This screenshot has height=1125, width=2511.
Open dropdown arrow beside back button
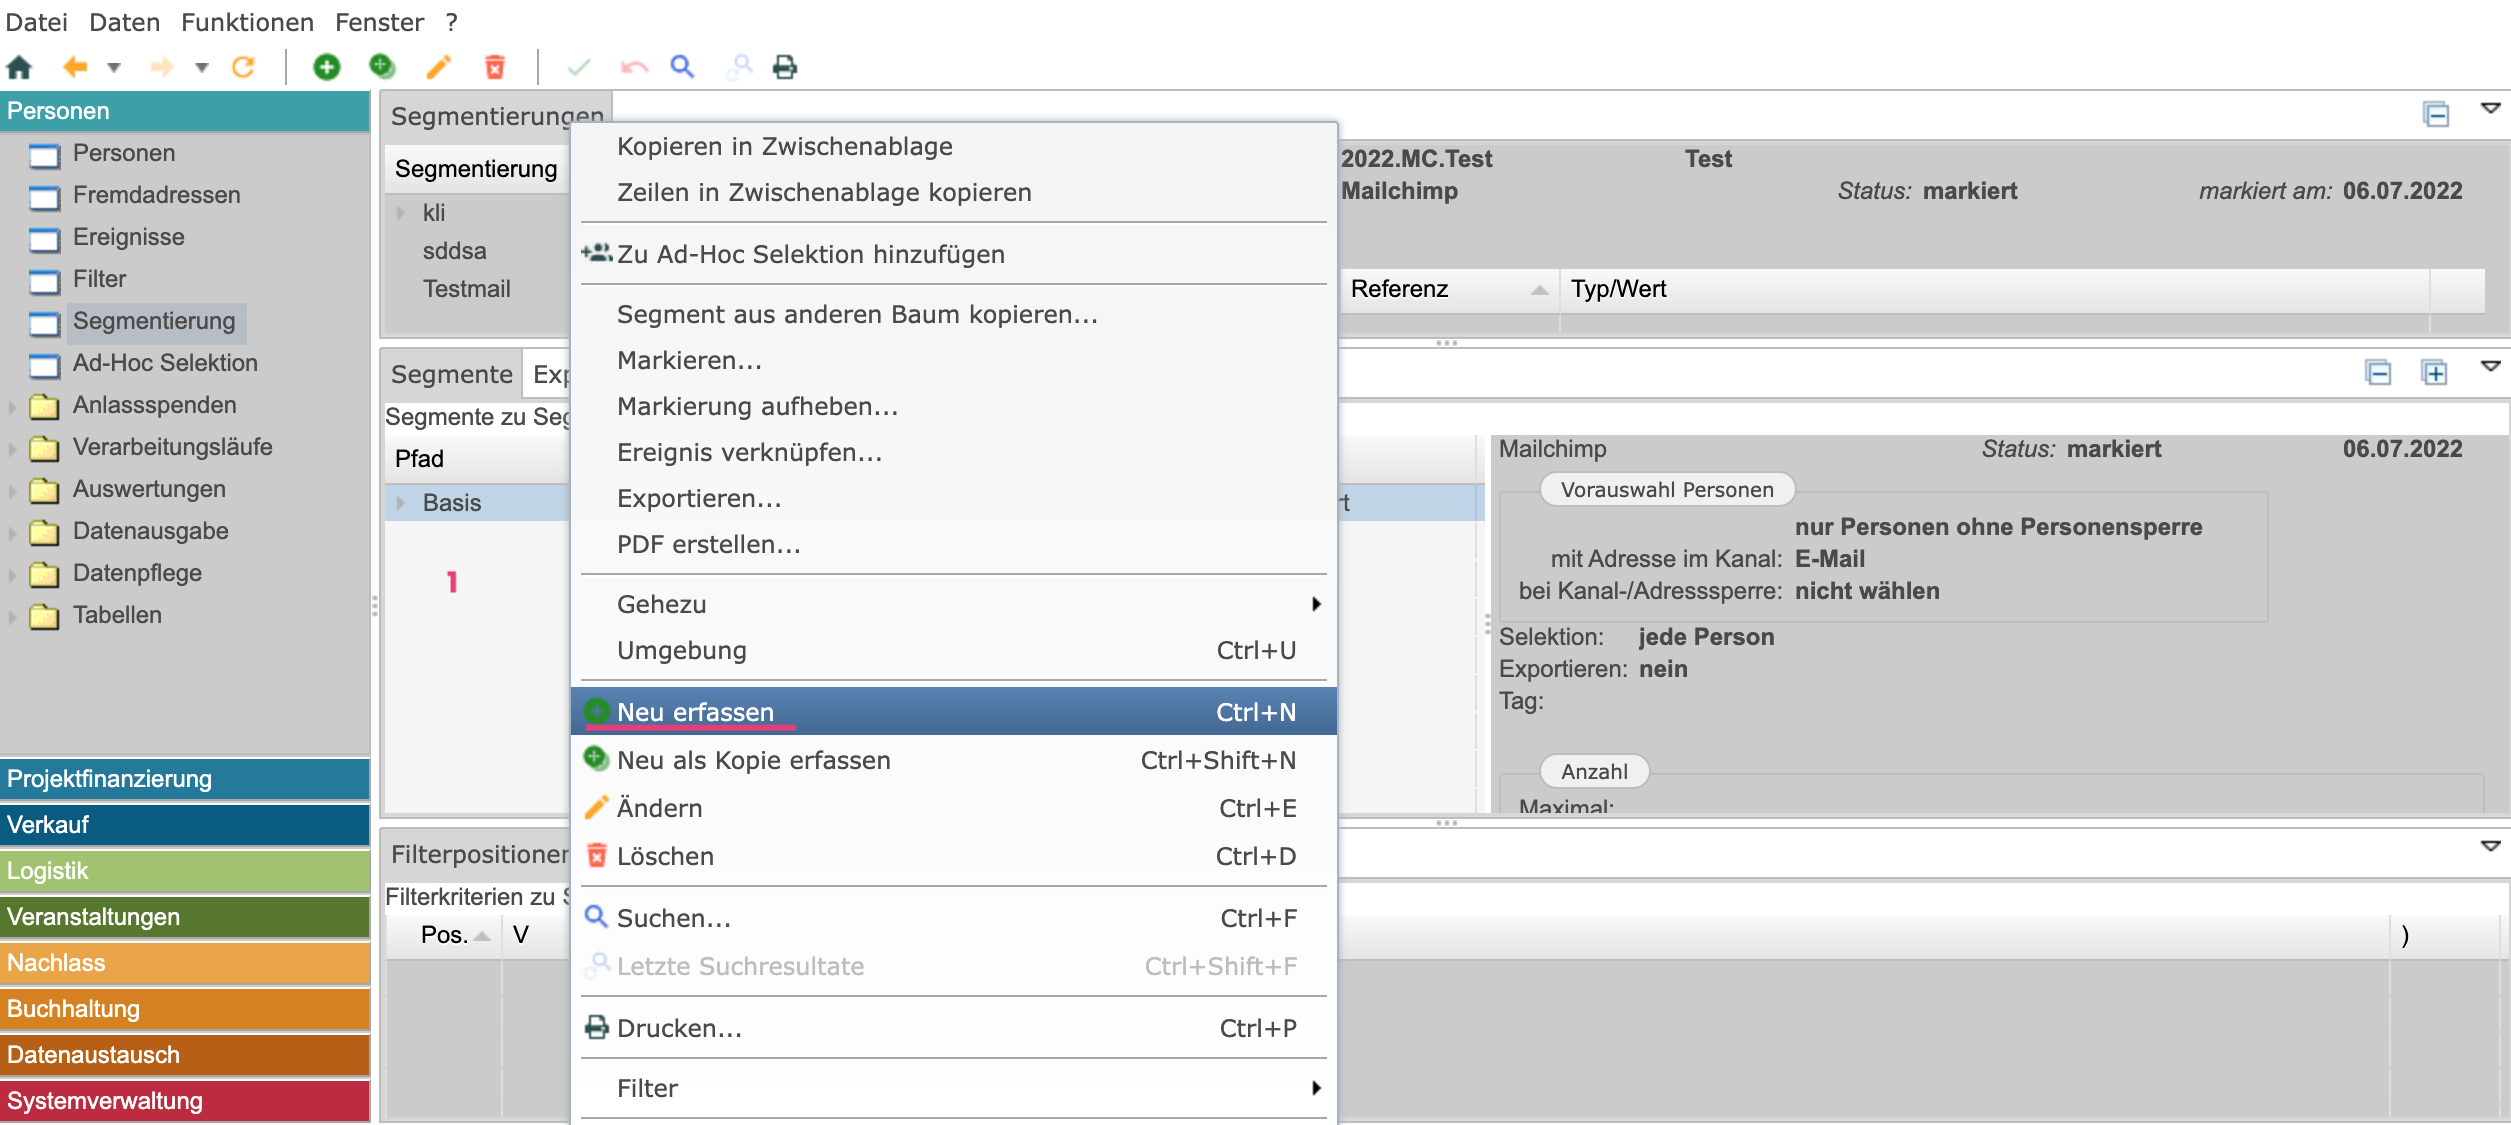pos(114,68)
